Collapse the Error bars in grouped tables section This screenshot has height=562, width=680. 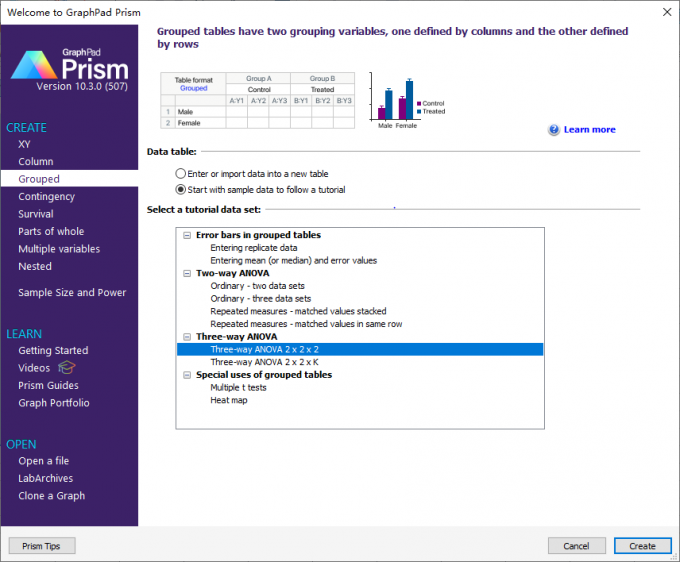click(x=187, y=235)
